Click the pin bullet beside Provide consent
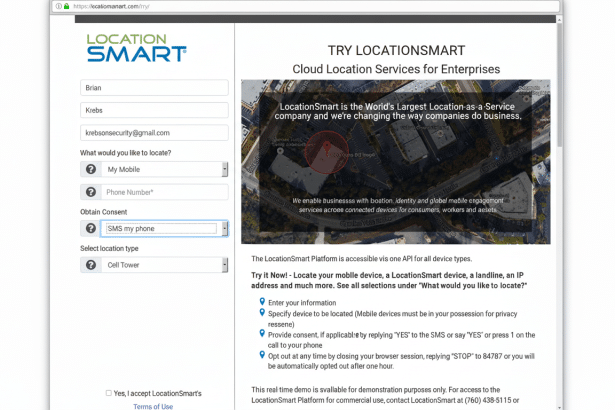Viewport: 615px width, 410px height. tap(262, 333)
